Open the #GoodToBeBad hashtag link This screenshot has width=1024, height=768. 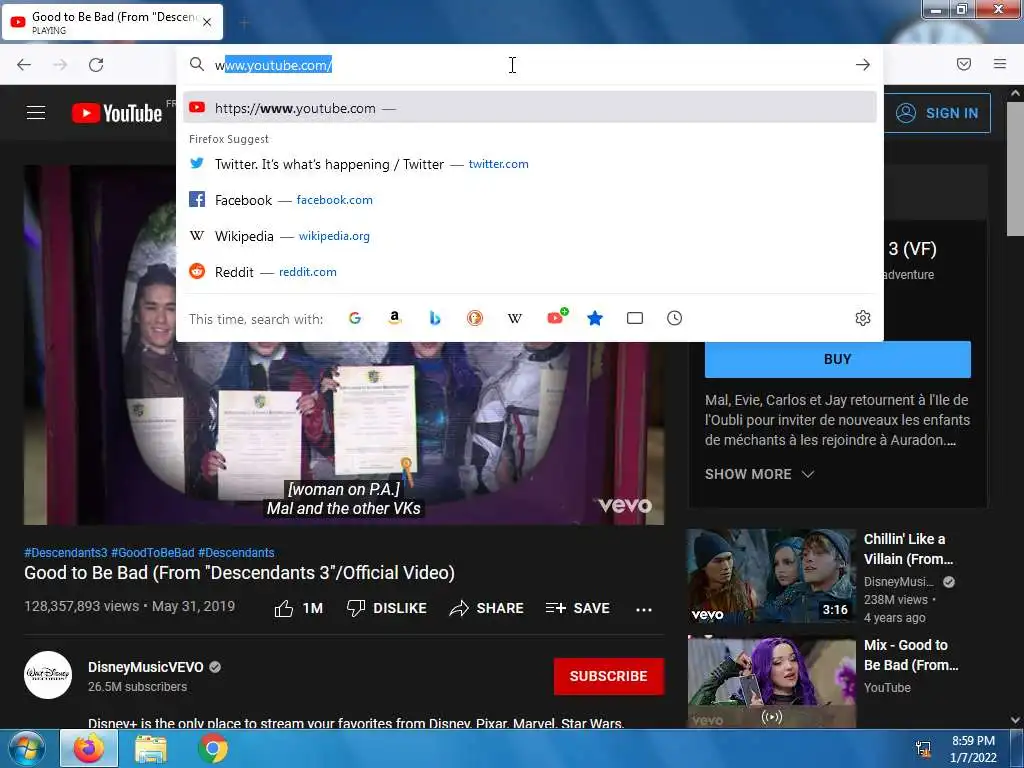[x=153, y=552]
